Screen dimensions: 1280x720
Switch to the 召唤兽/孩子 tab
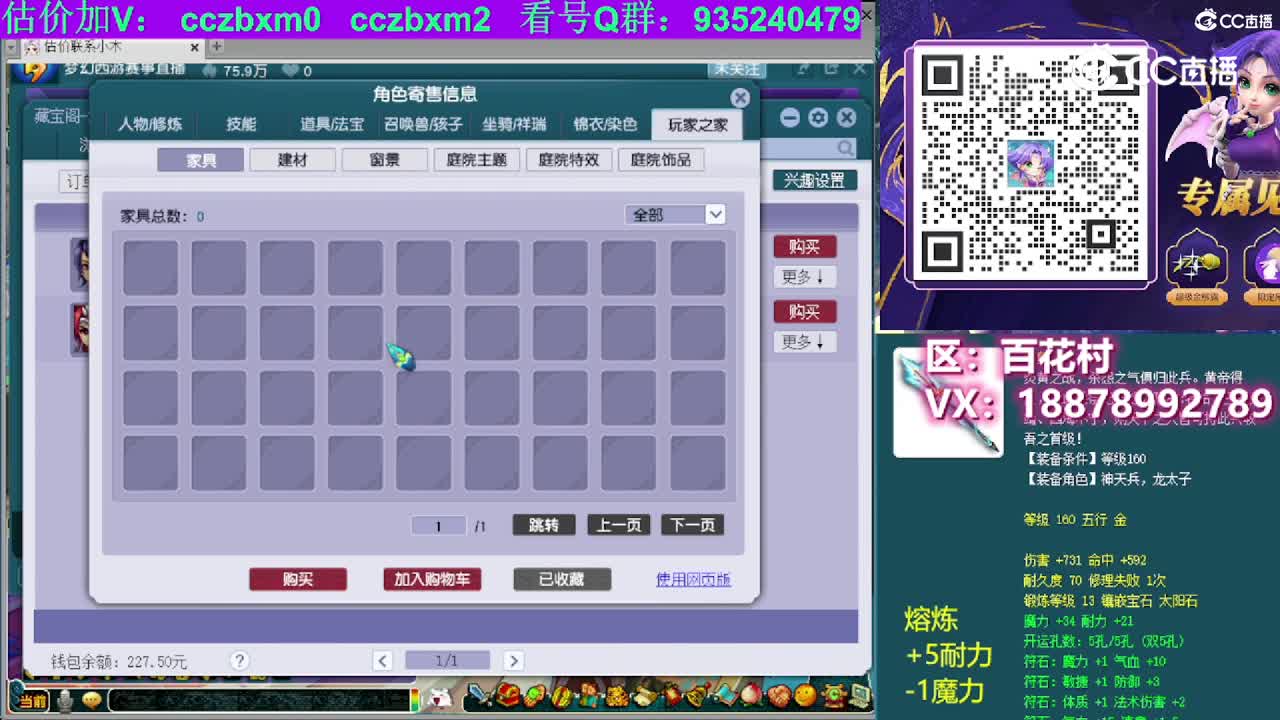point(423,124)
